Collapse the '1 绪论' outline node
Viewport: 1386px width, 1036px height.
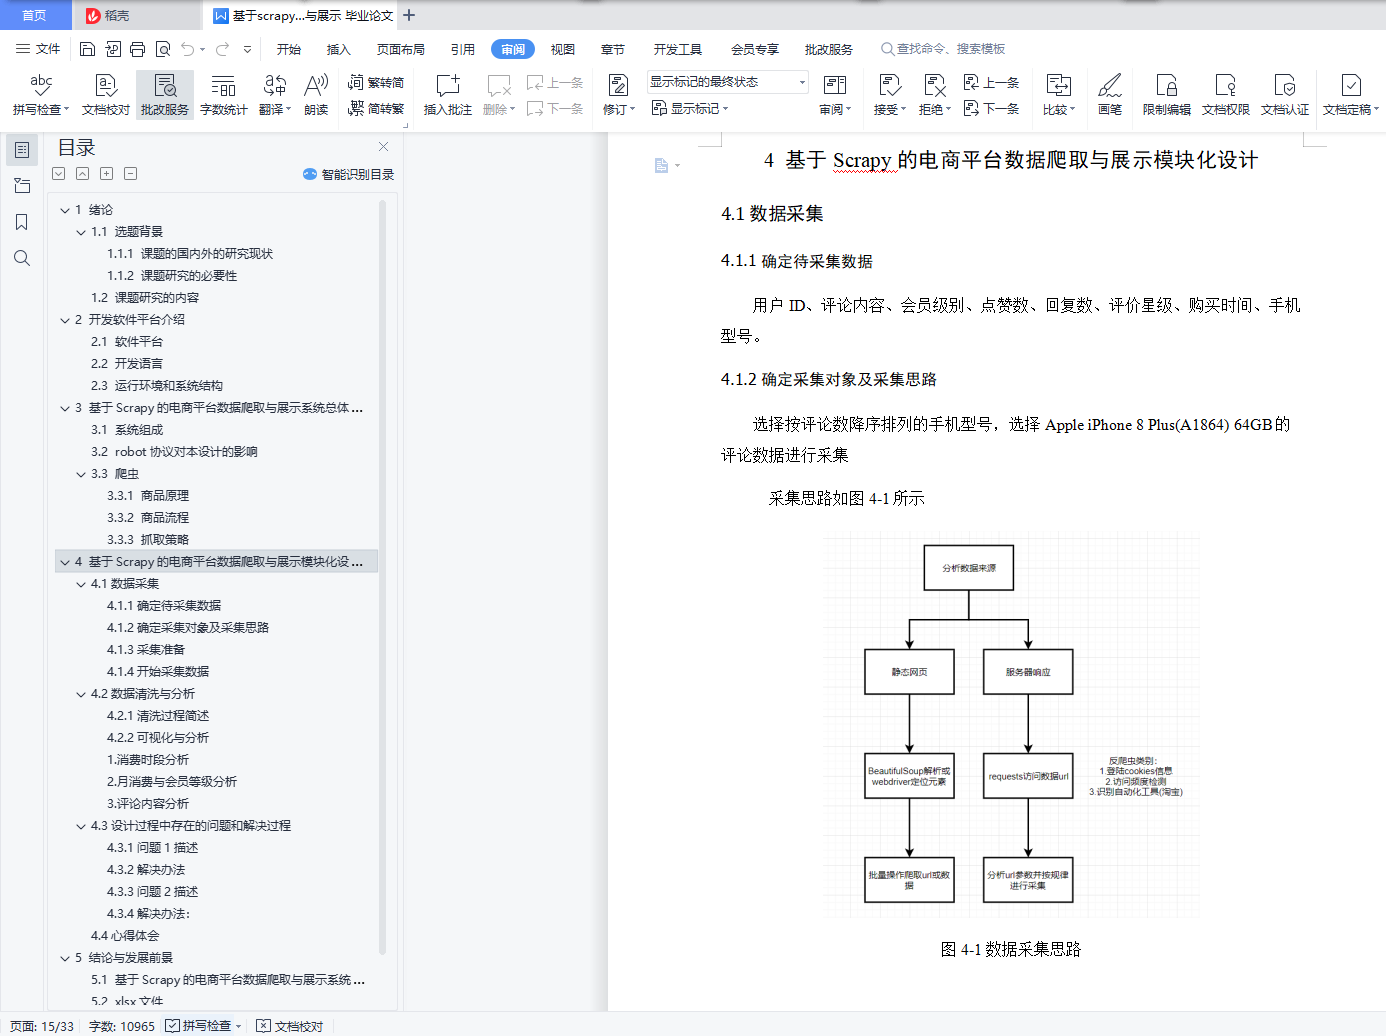(x=65, y=210)
